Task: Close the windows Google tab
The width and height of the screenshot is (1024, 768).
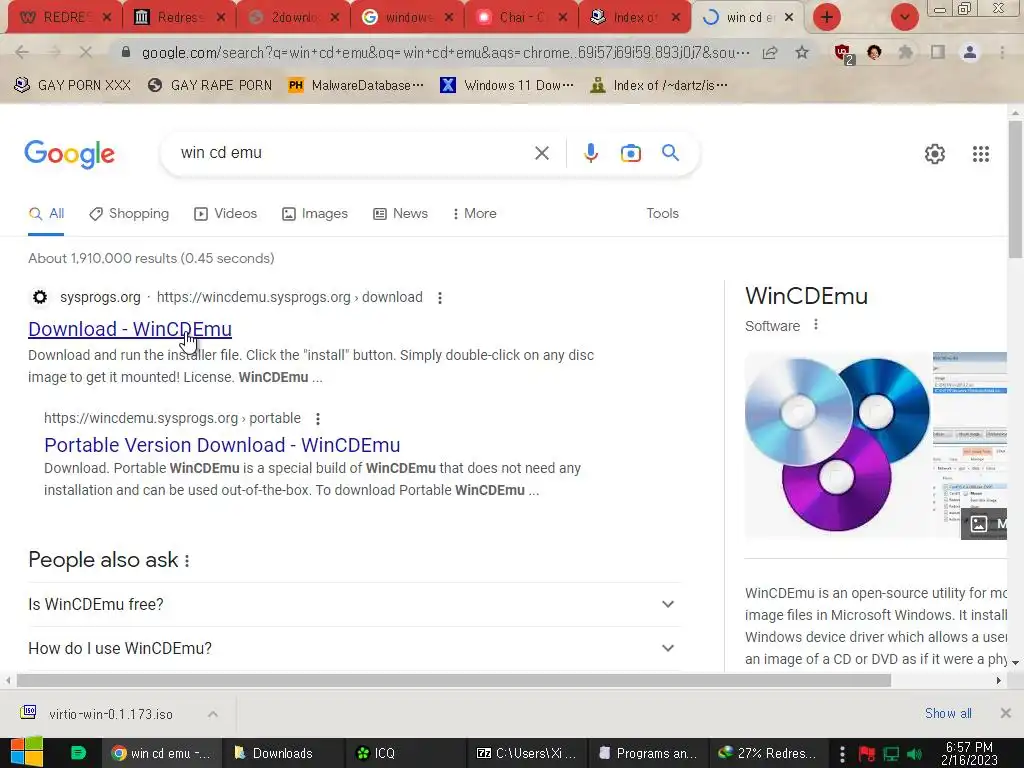Action: (449, 18)
